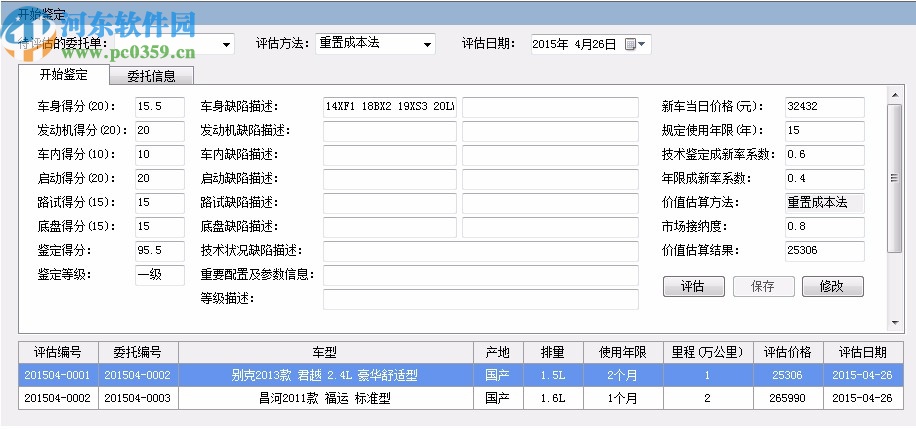Viewport: 916px width, 429px height.
Task: Click the 别克2013款 君越 2.4L 豪华舒适型 cell
Action: tap(325, 375)
